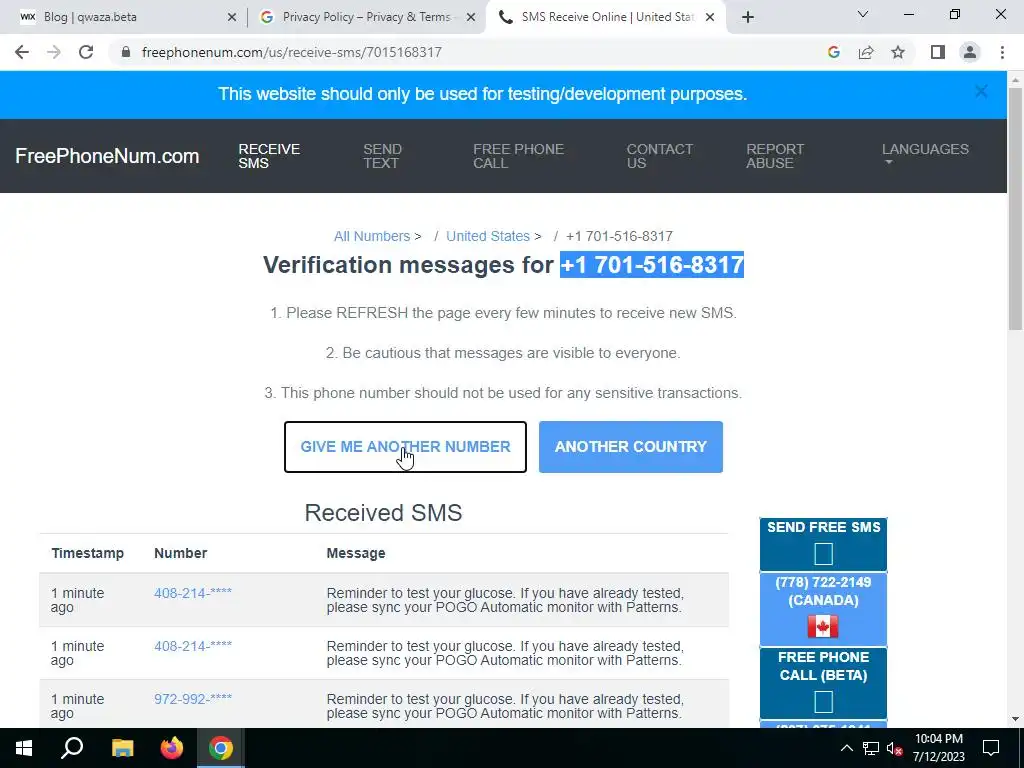This screenshot has width=1024, height=768.
Task: Open the browser side panel
Action: [938, 52]
